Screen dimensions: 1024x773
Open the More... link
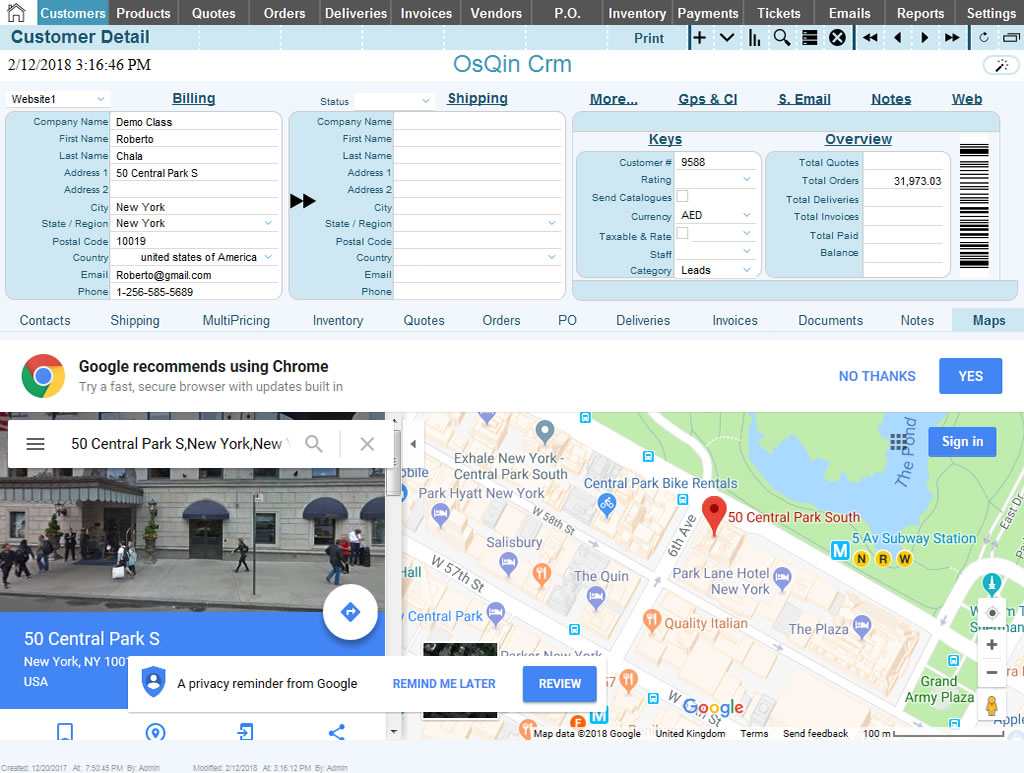[613, 99]
